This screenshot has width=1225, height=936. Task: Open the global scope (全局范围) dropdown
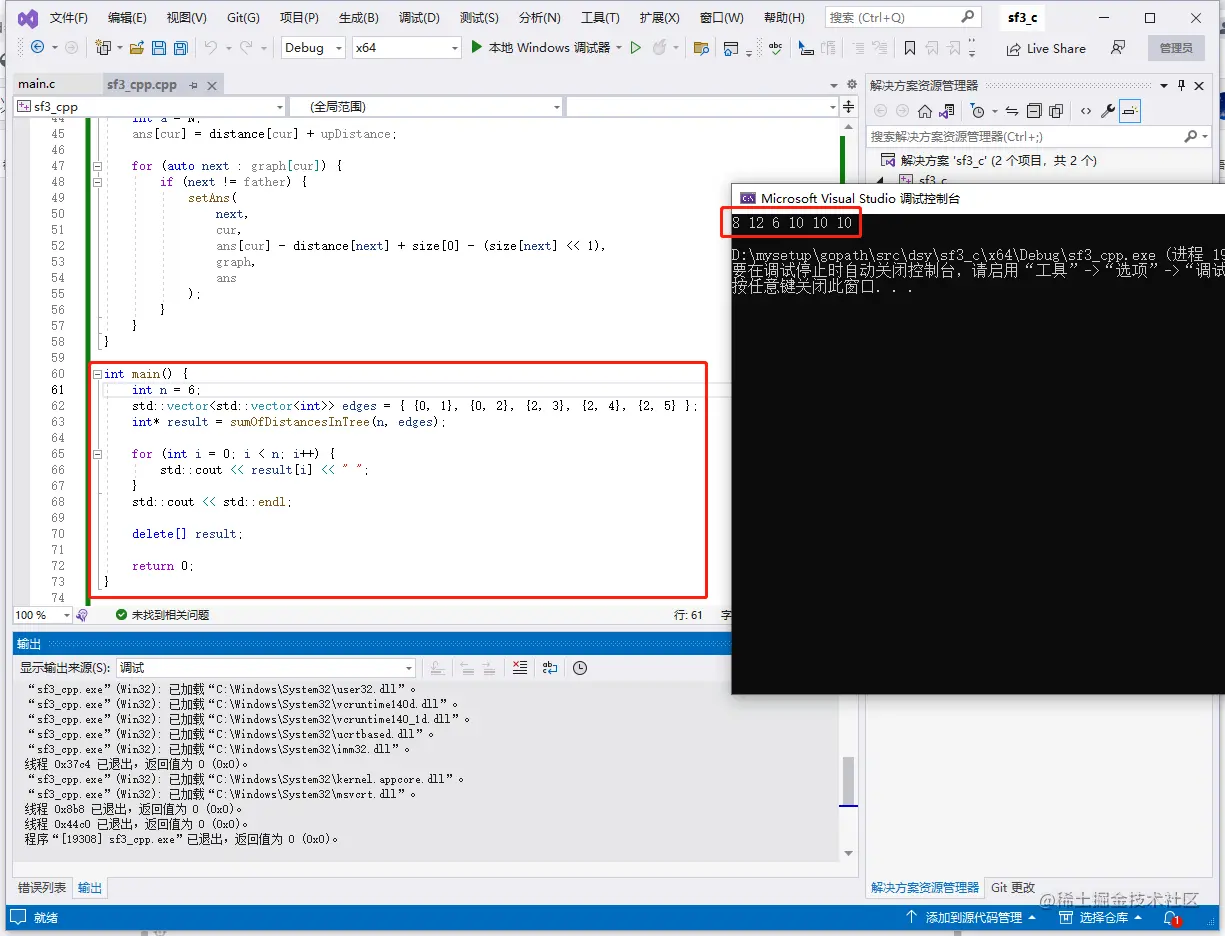pyautogui.click(x=427, y=106)
